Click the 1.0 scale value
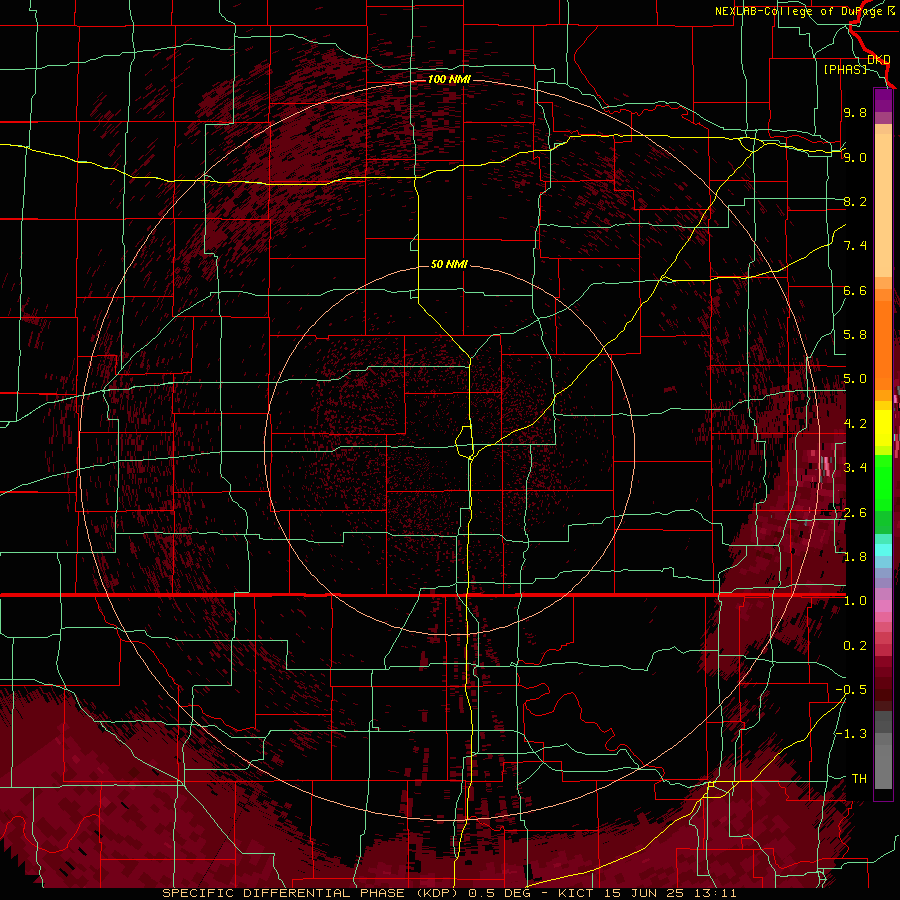 click(855, 601)
